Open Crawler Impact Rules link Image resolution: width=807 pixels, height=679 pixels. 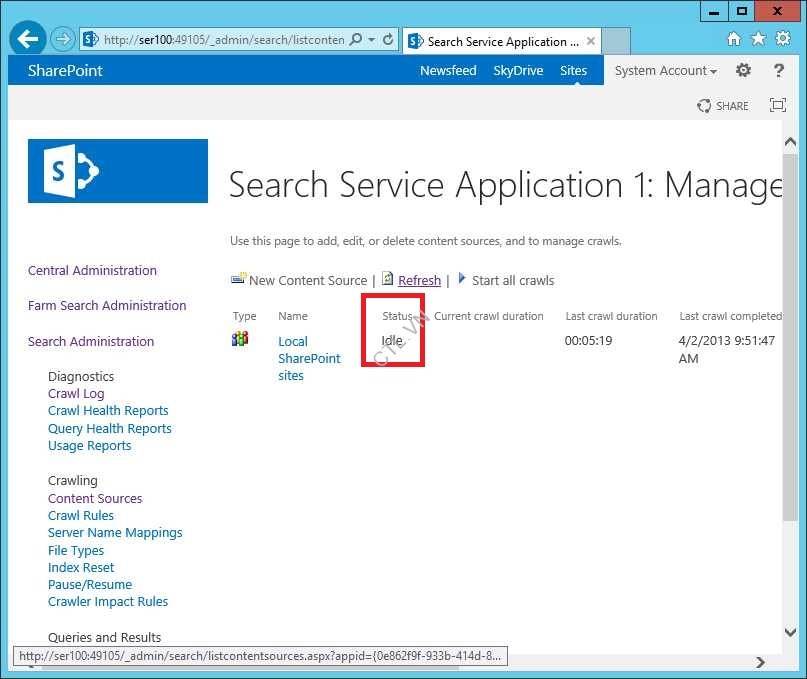(108, 602)
